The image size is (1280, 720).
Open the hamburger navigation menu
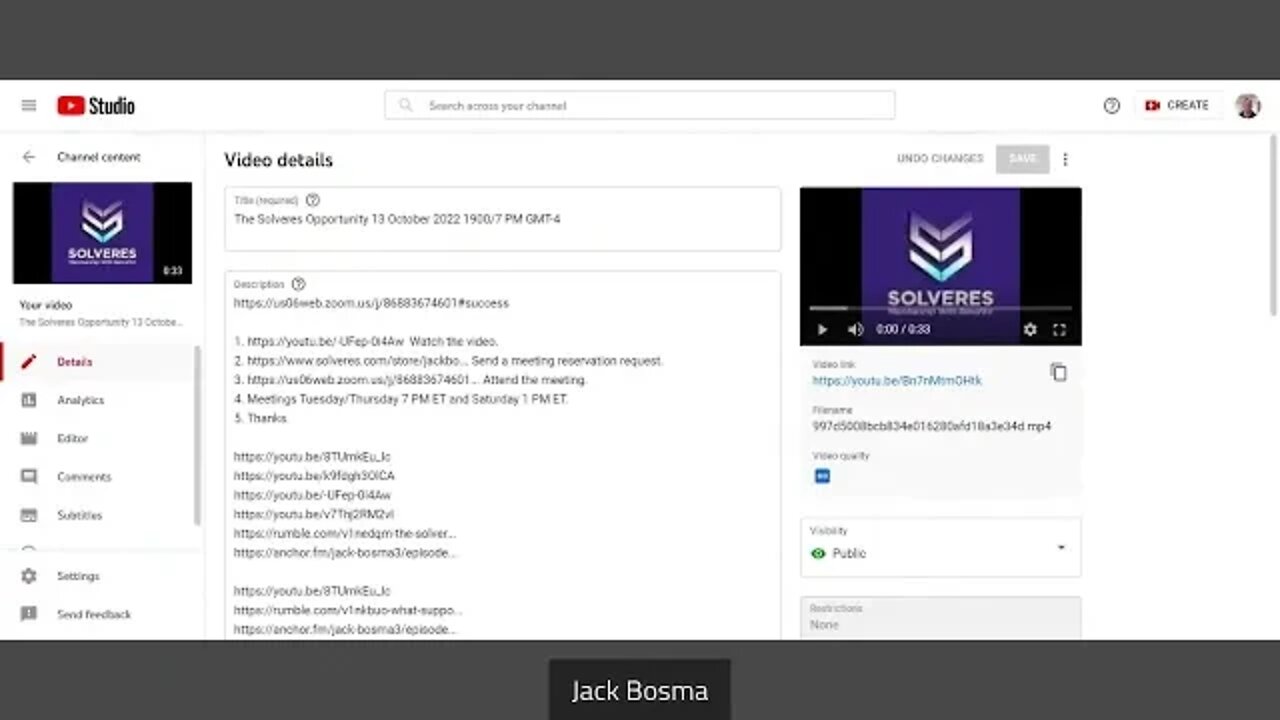(x=29, y=105)
